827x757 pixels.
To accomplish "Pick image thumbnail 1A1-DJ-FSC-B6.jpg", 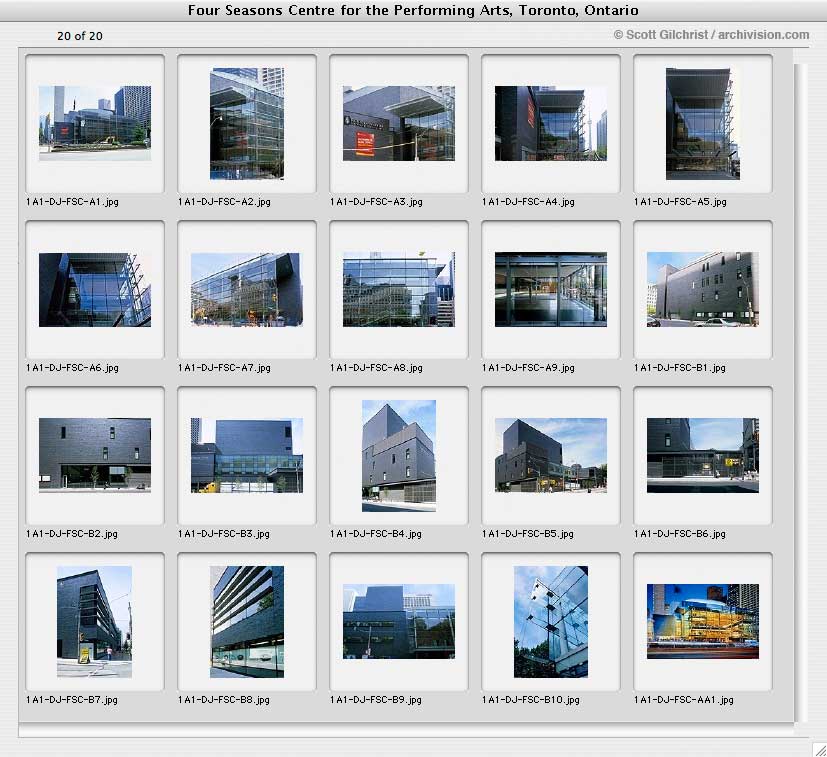I will [x=703, y=455].
